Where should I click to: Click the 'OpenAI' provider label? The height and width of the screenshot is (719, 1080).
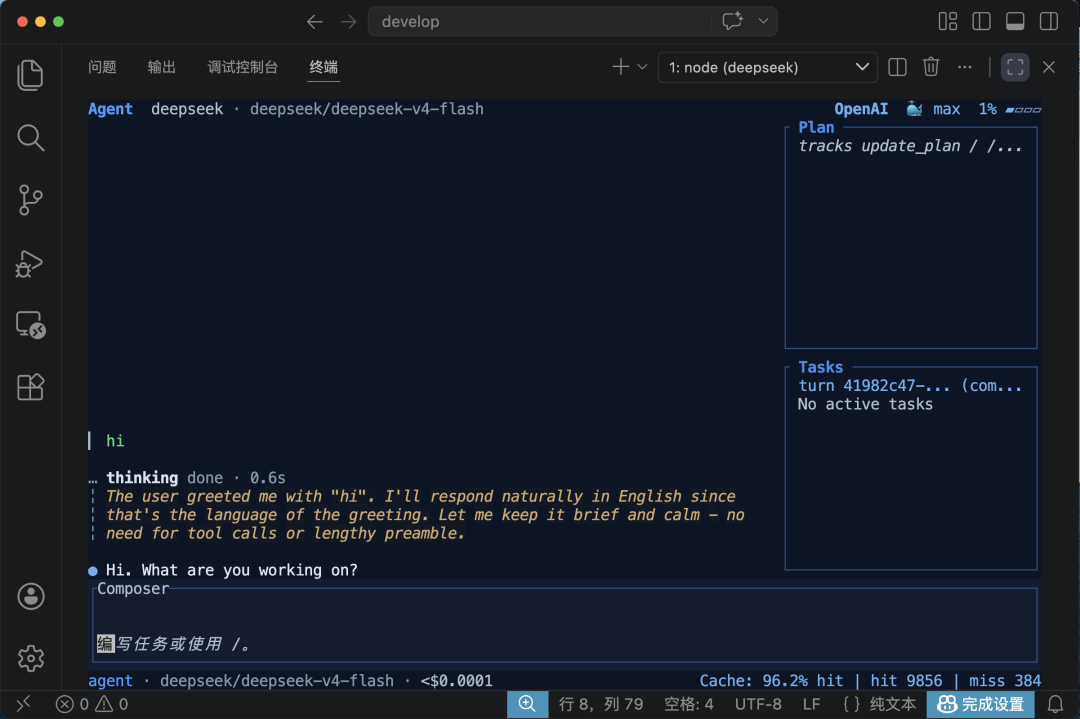tap(861, 109)
